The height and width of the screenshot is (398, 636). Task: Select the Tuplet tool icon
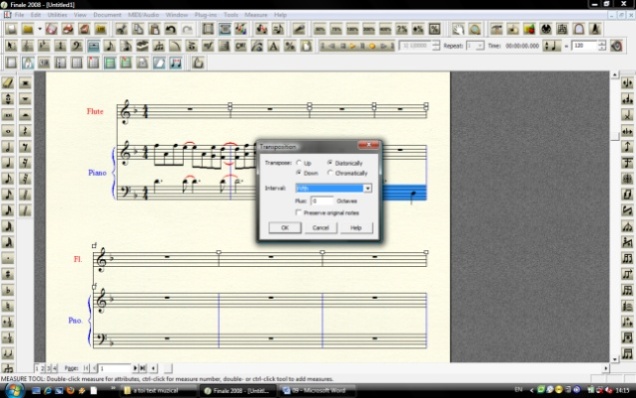pos(159,46)
